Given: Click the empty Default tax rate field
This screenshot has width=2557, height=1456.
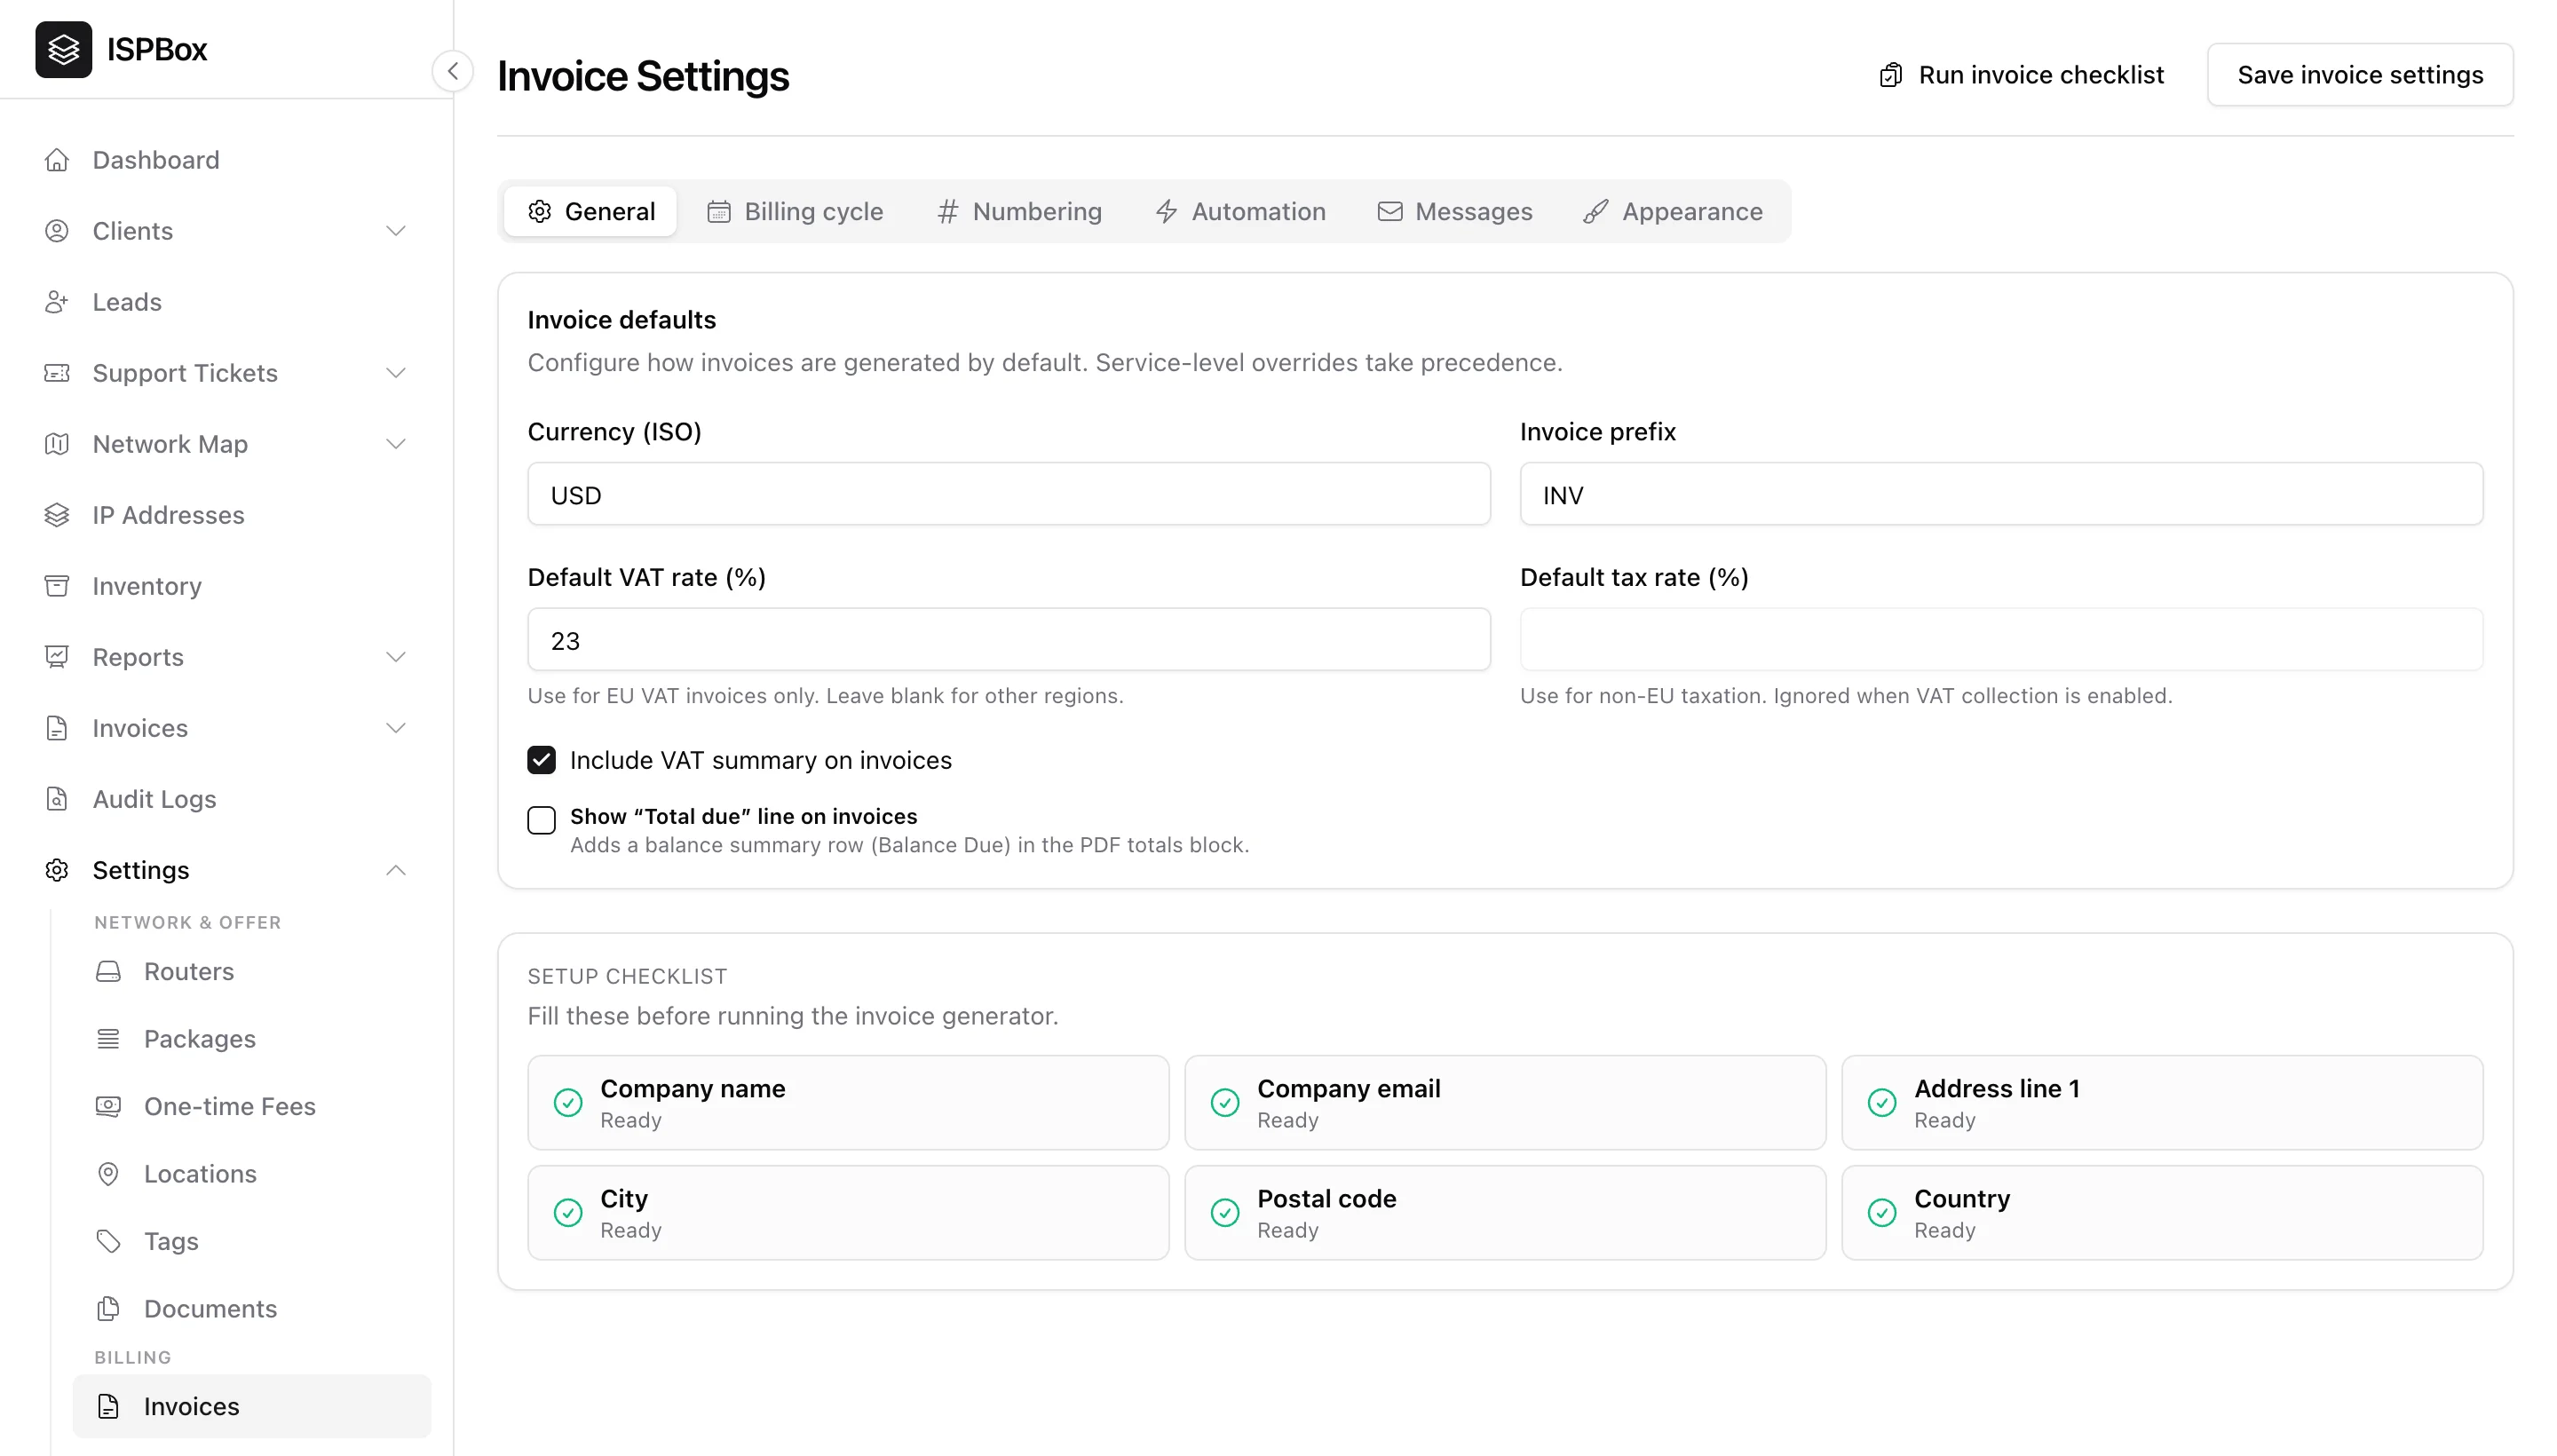Looking at the screenshot, I should [x=2001, y=640].
